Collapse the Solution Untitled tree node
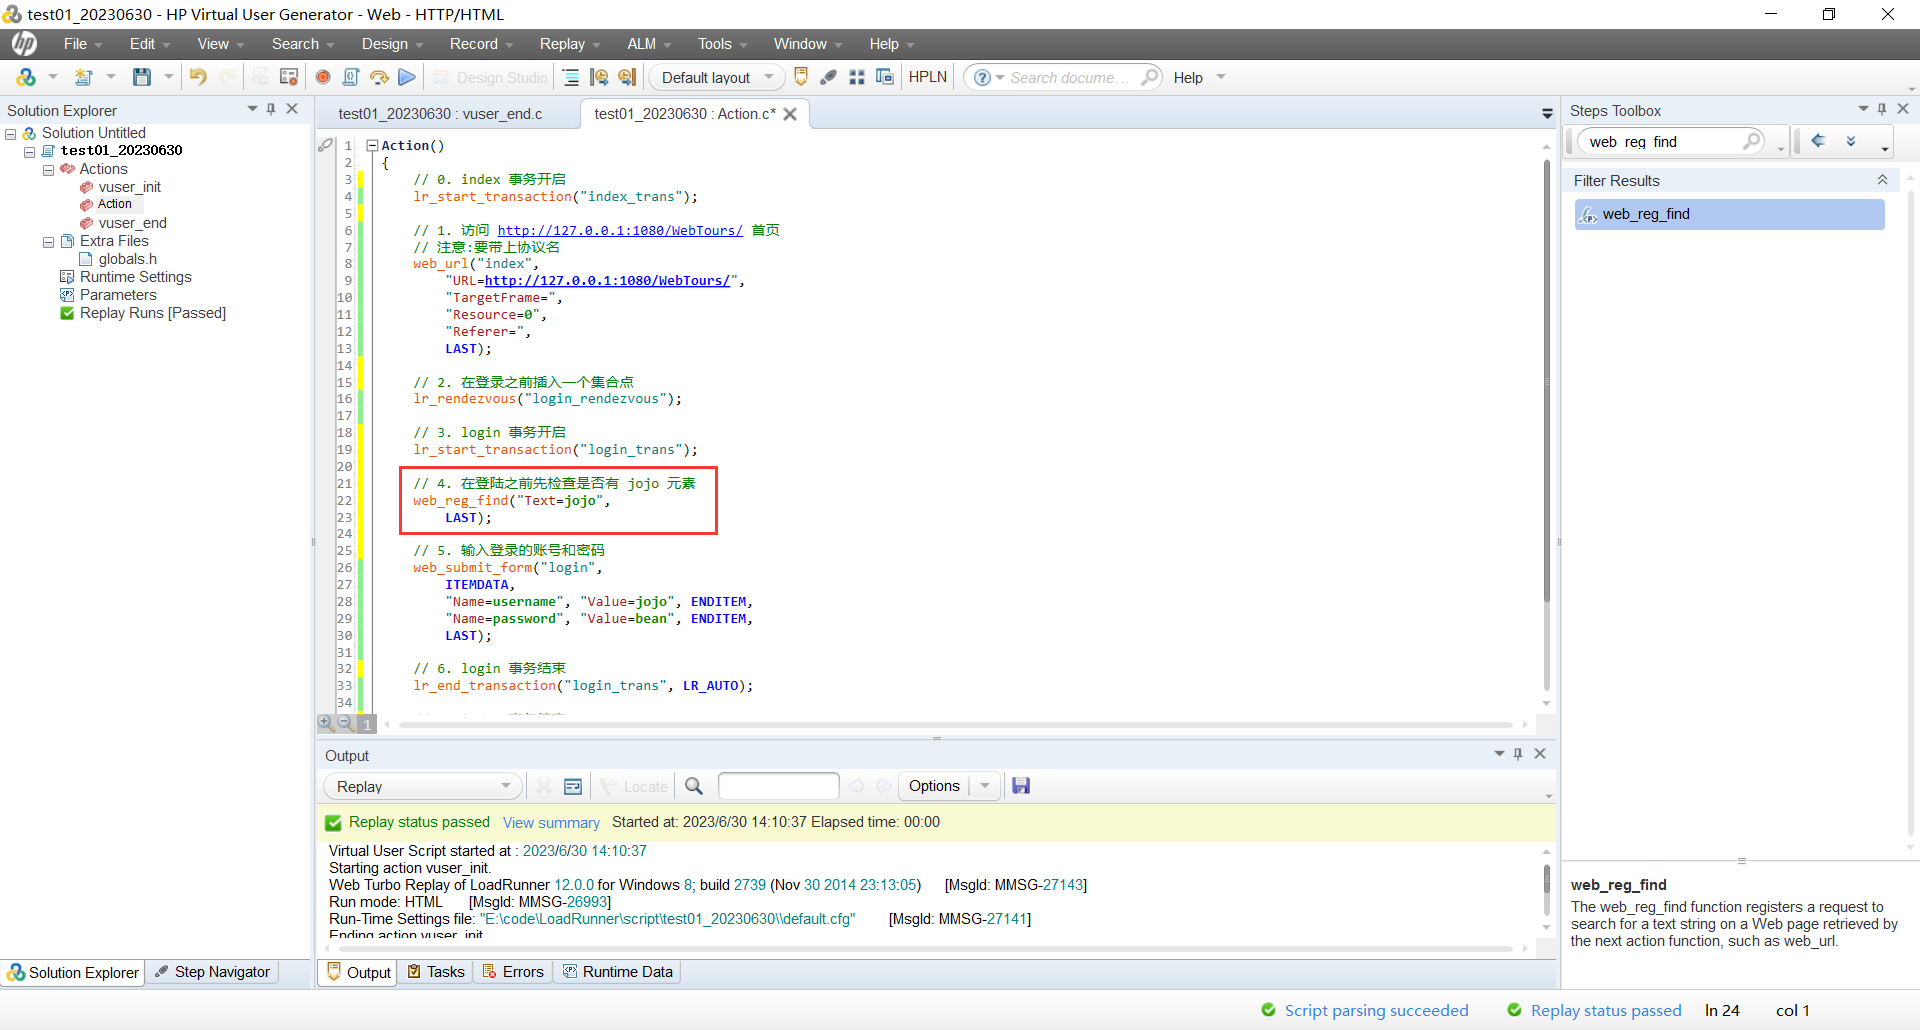The image size is (1920, 1030). [11, 134]
